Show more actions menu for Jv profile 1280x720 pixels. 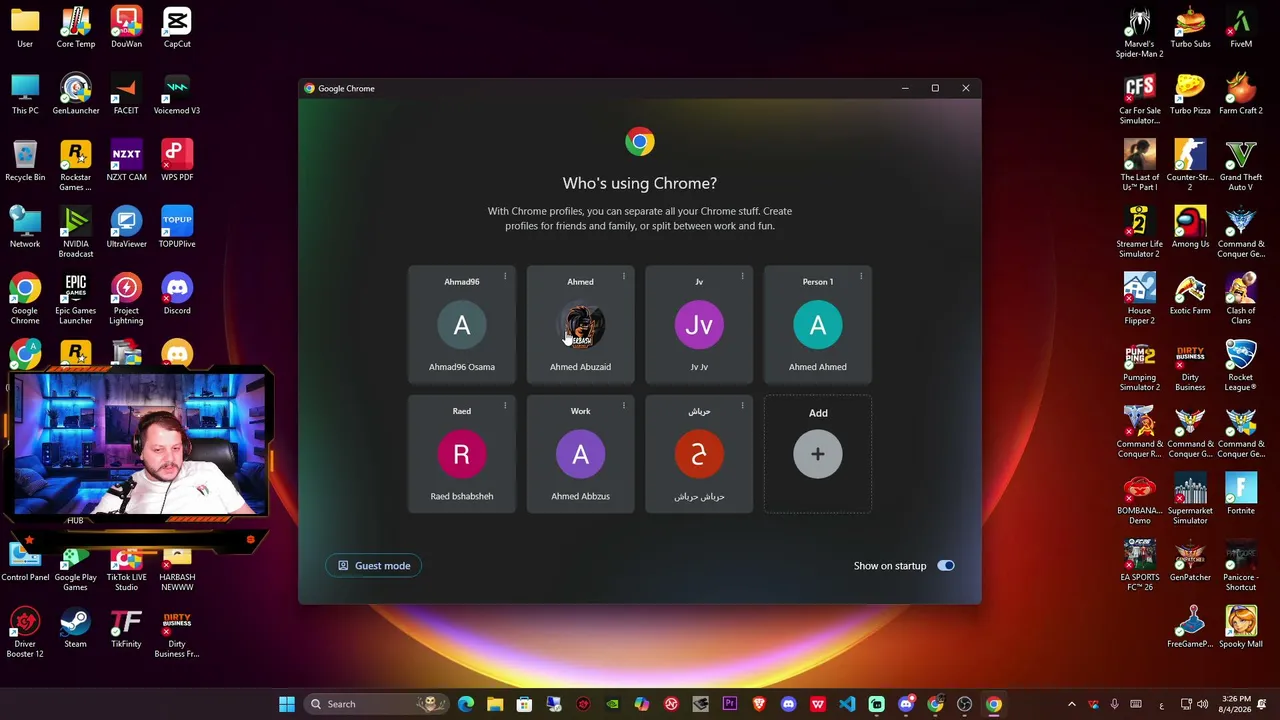pos(743,277)
